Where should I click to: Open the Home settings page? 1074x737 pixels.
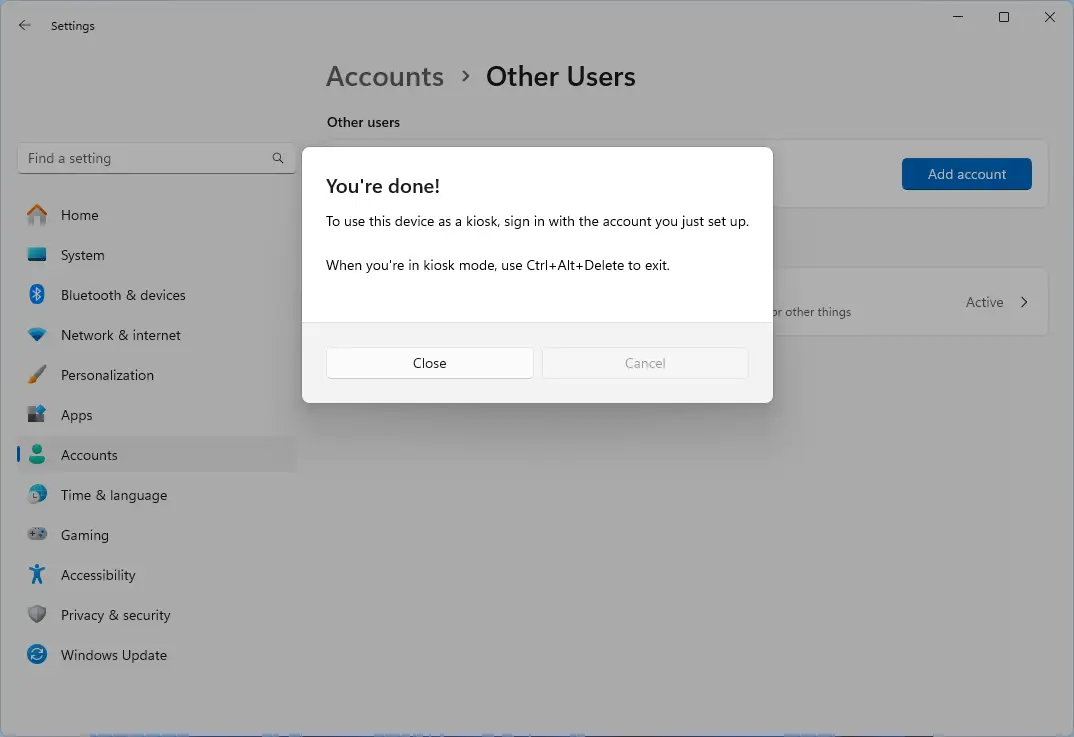tap(157, 215)
